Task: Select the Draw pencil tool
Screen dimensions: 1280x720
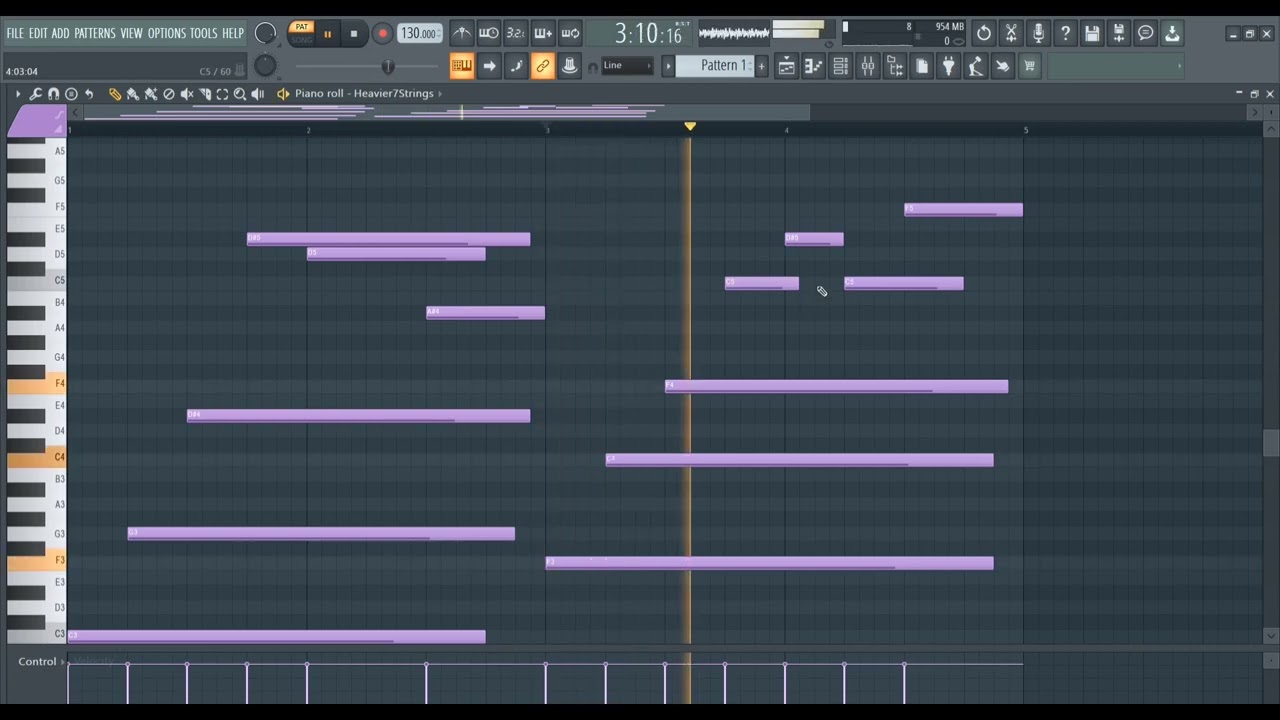Action: tap(115, 93)
